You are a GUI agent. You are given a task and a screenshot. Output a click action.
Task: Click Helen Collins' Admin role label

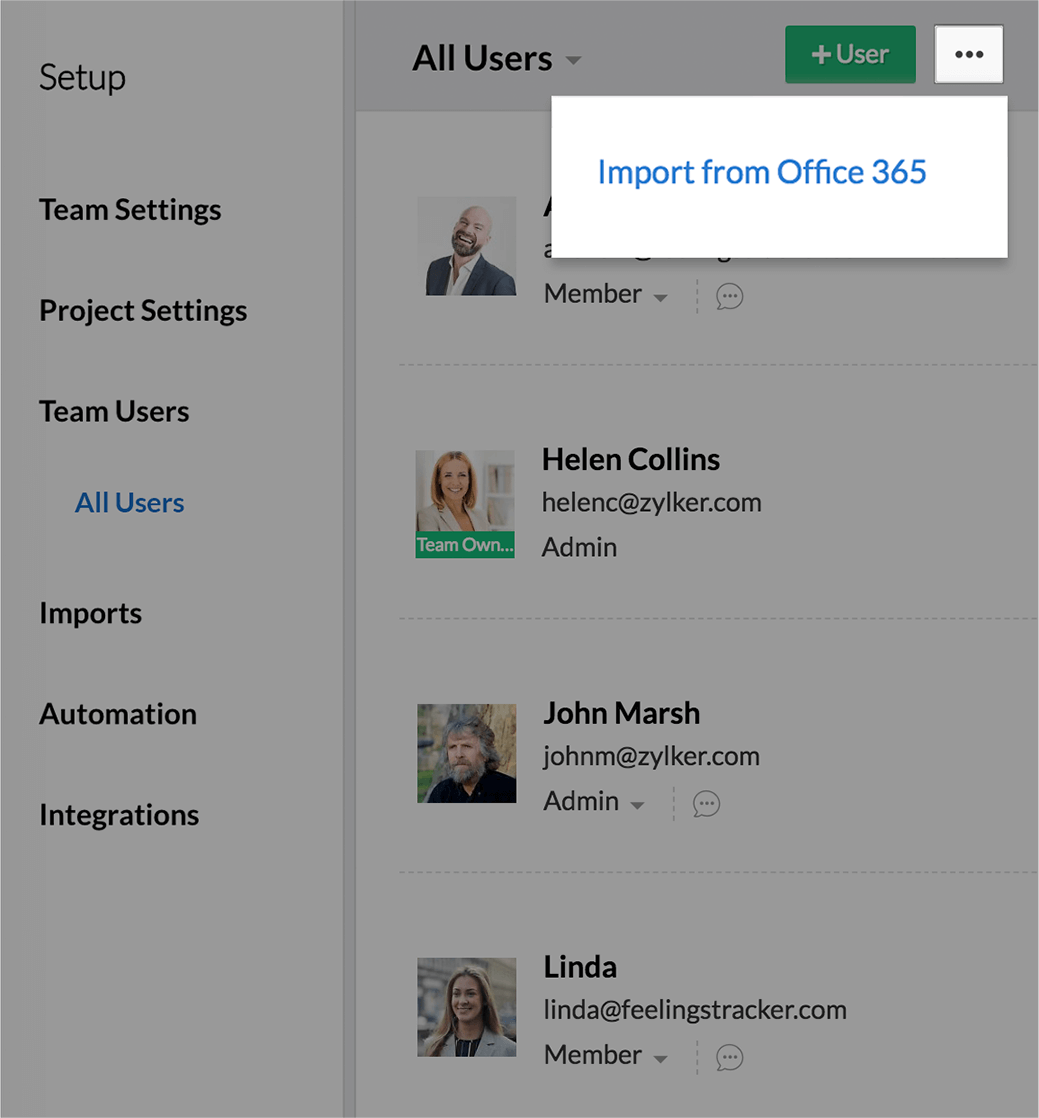pos(580,548)
